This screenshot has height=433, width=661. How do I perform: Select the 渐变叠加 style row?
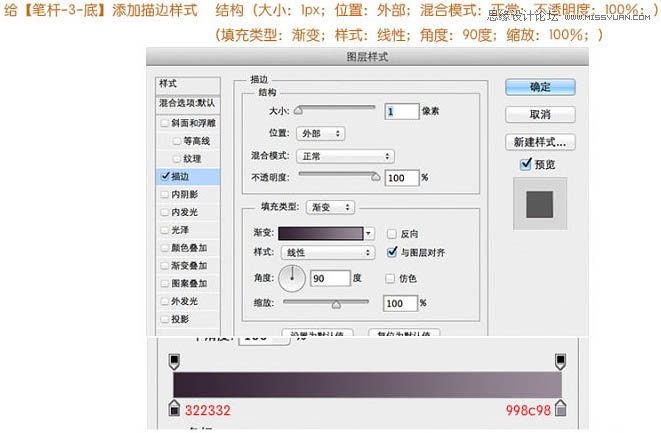(x=188, y=266)
